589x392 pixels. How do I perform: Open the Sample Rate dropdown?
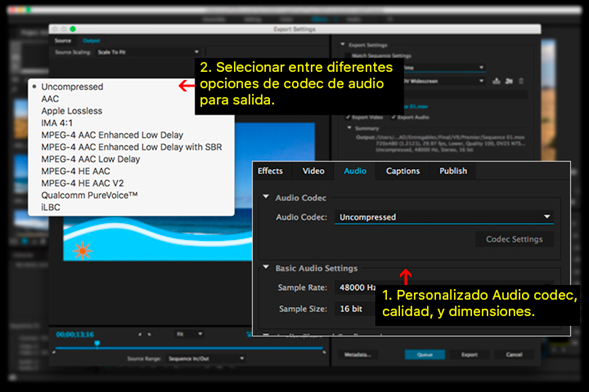point(355,288)
